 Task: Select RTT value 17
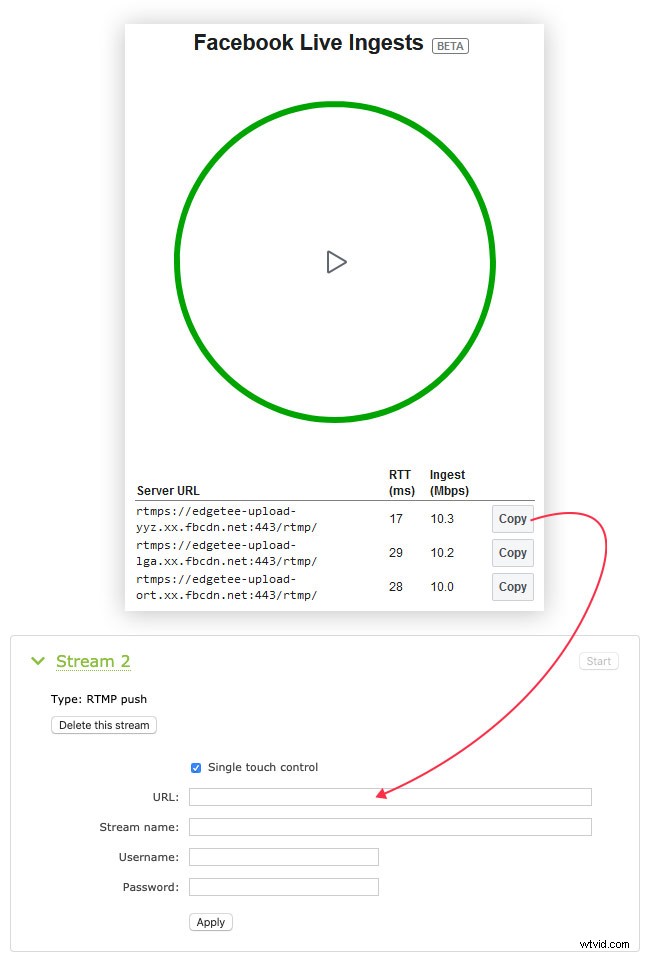(396, 519)
